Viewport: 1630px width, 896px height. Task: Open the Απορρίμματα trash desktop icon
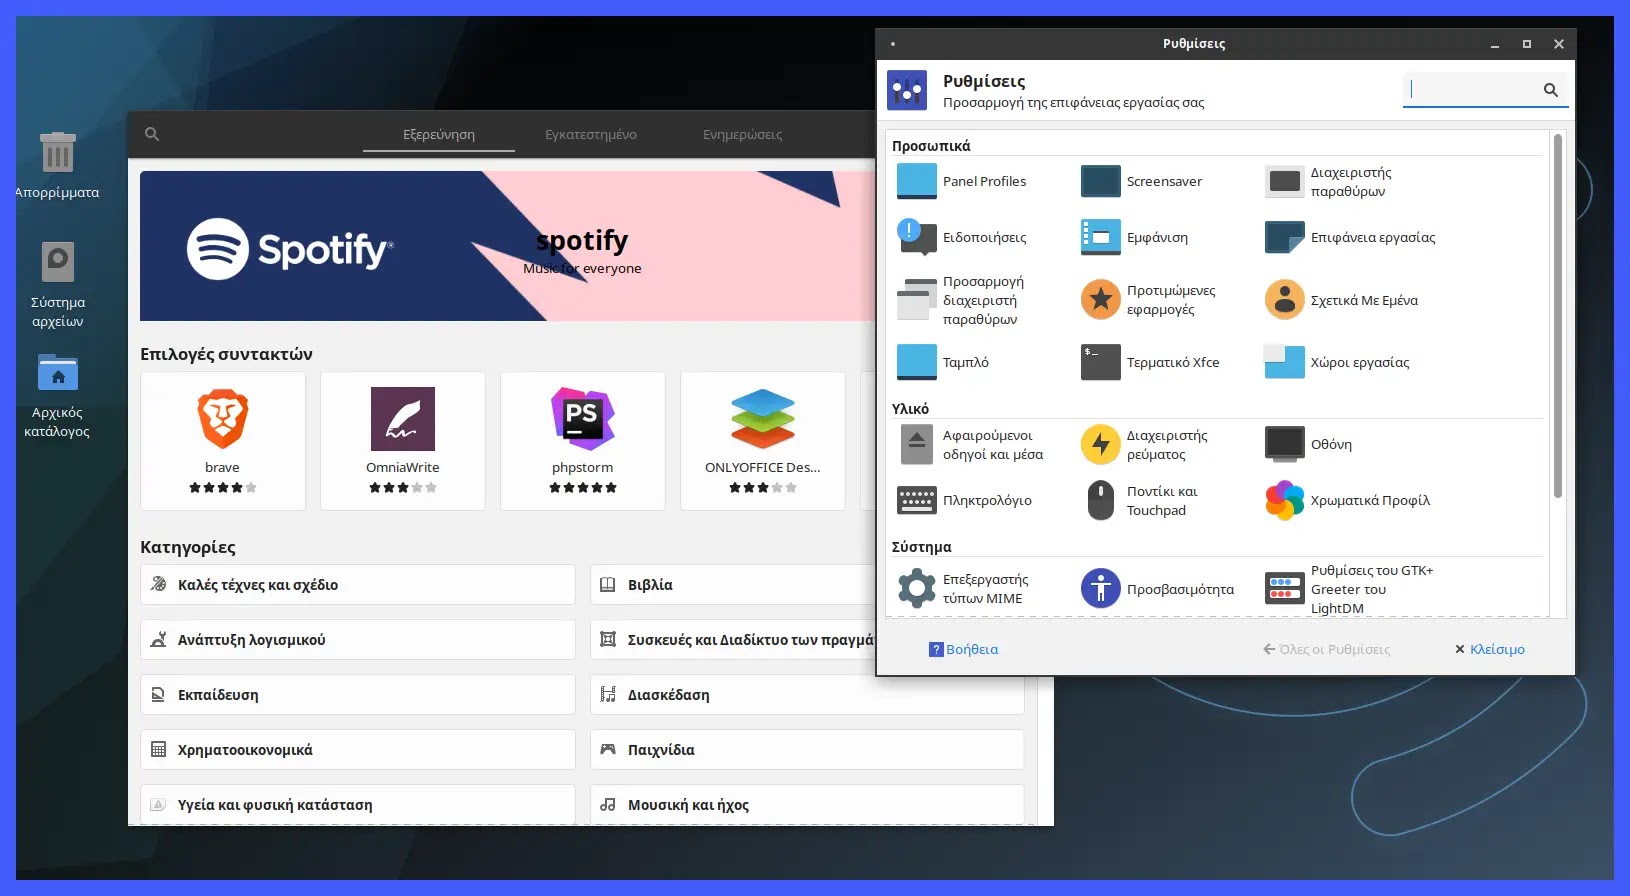57,165
